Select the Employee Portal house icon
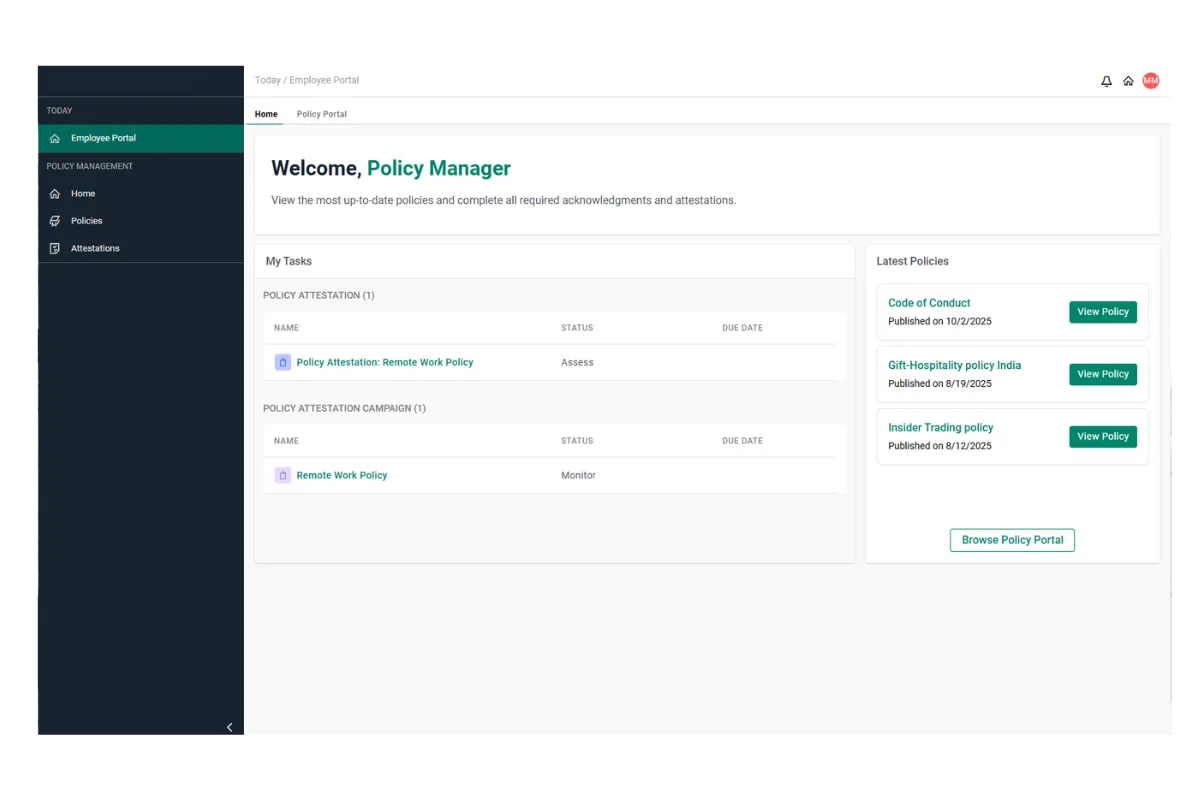This screenshot has height=800, width=1200. tap(55, 138)
